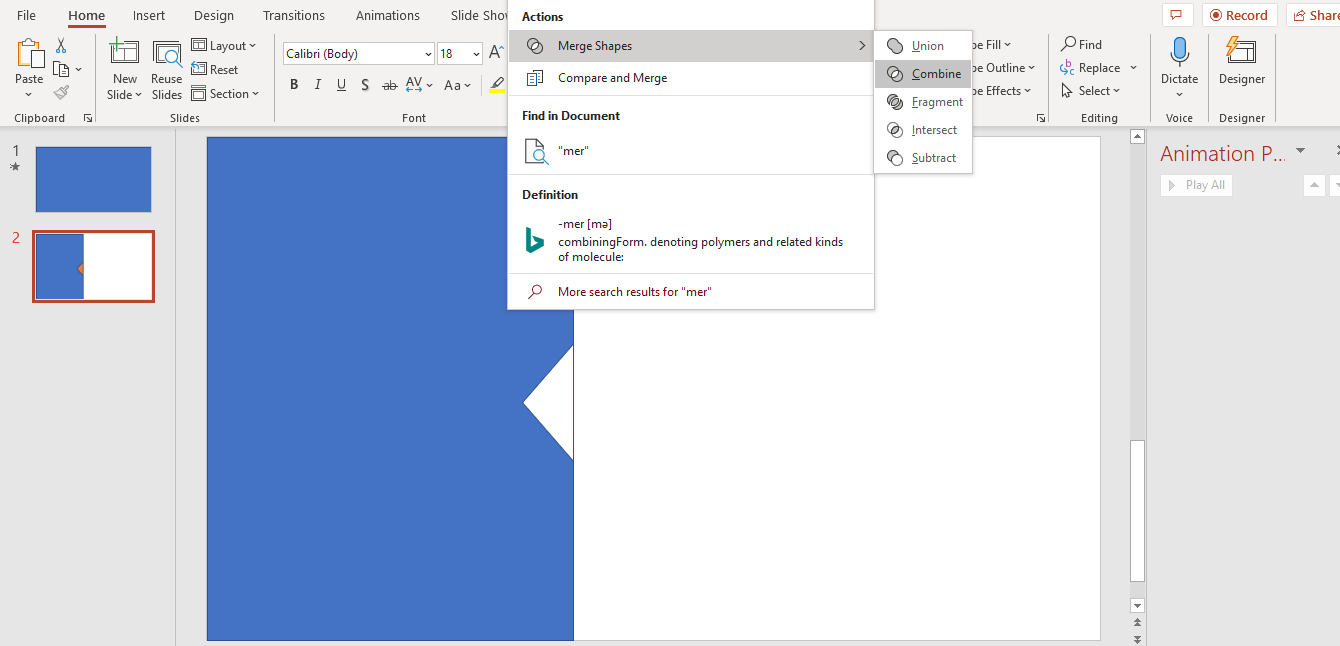Switch to the Design tab
1340x646 pixels.
(214, 15)
